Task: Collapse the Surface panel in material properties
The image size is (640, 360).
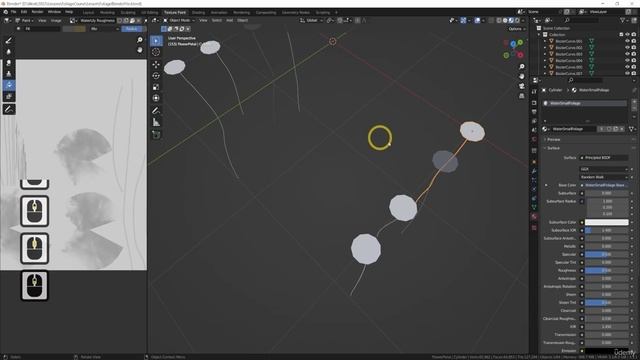Action: click(553, 148)
